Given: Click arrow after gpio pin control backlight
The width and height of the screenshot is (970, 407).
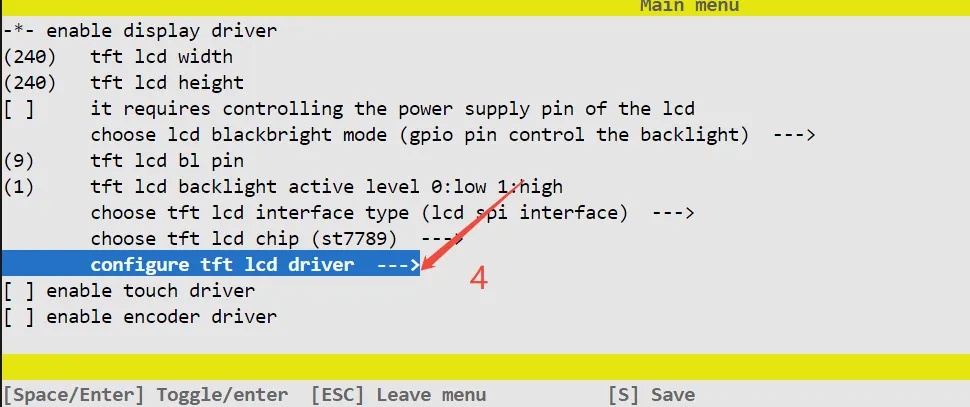Looking at the screenshot, I should point(794,135).
